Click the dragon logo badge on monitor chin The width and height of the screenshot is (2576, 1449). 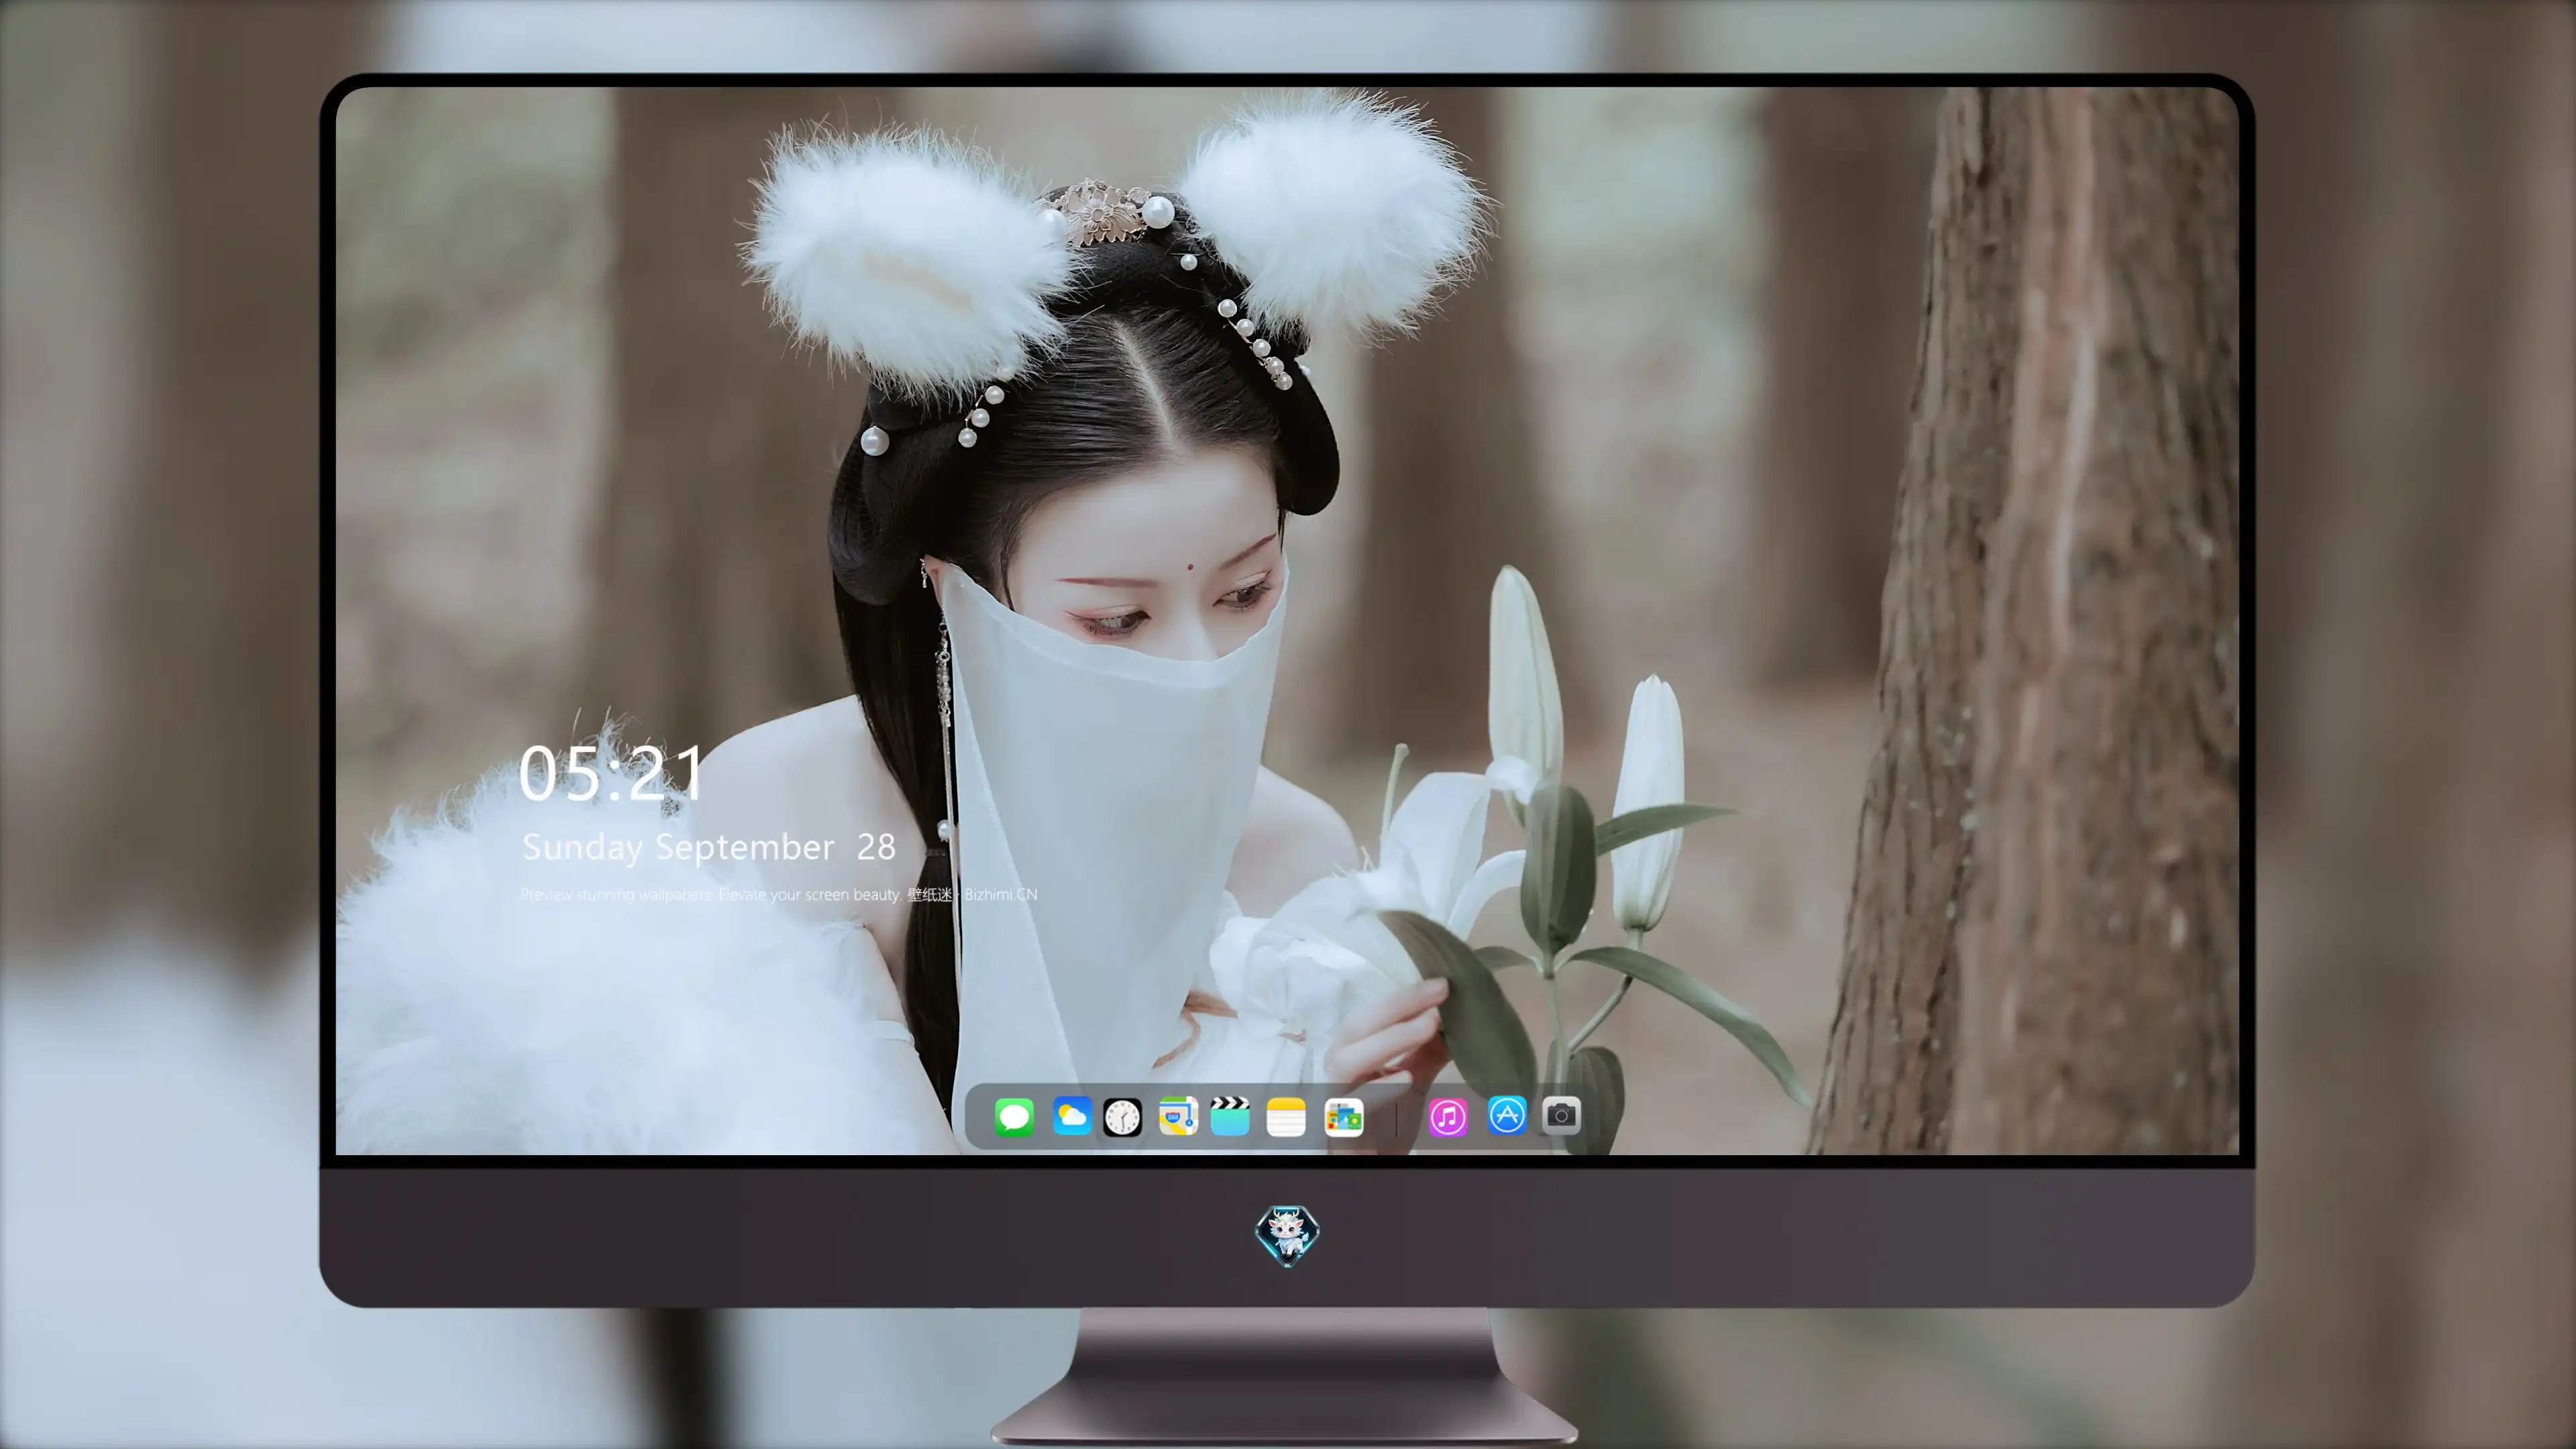tap(1287, 1235)
